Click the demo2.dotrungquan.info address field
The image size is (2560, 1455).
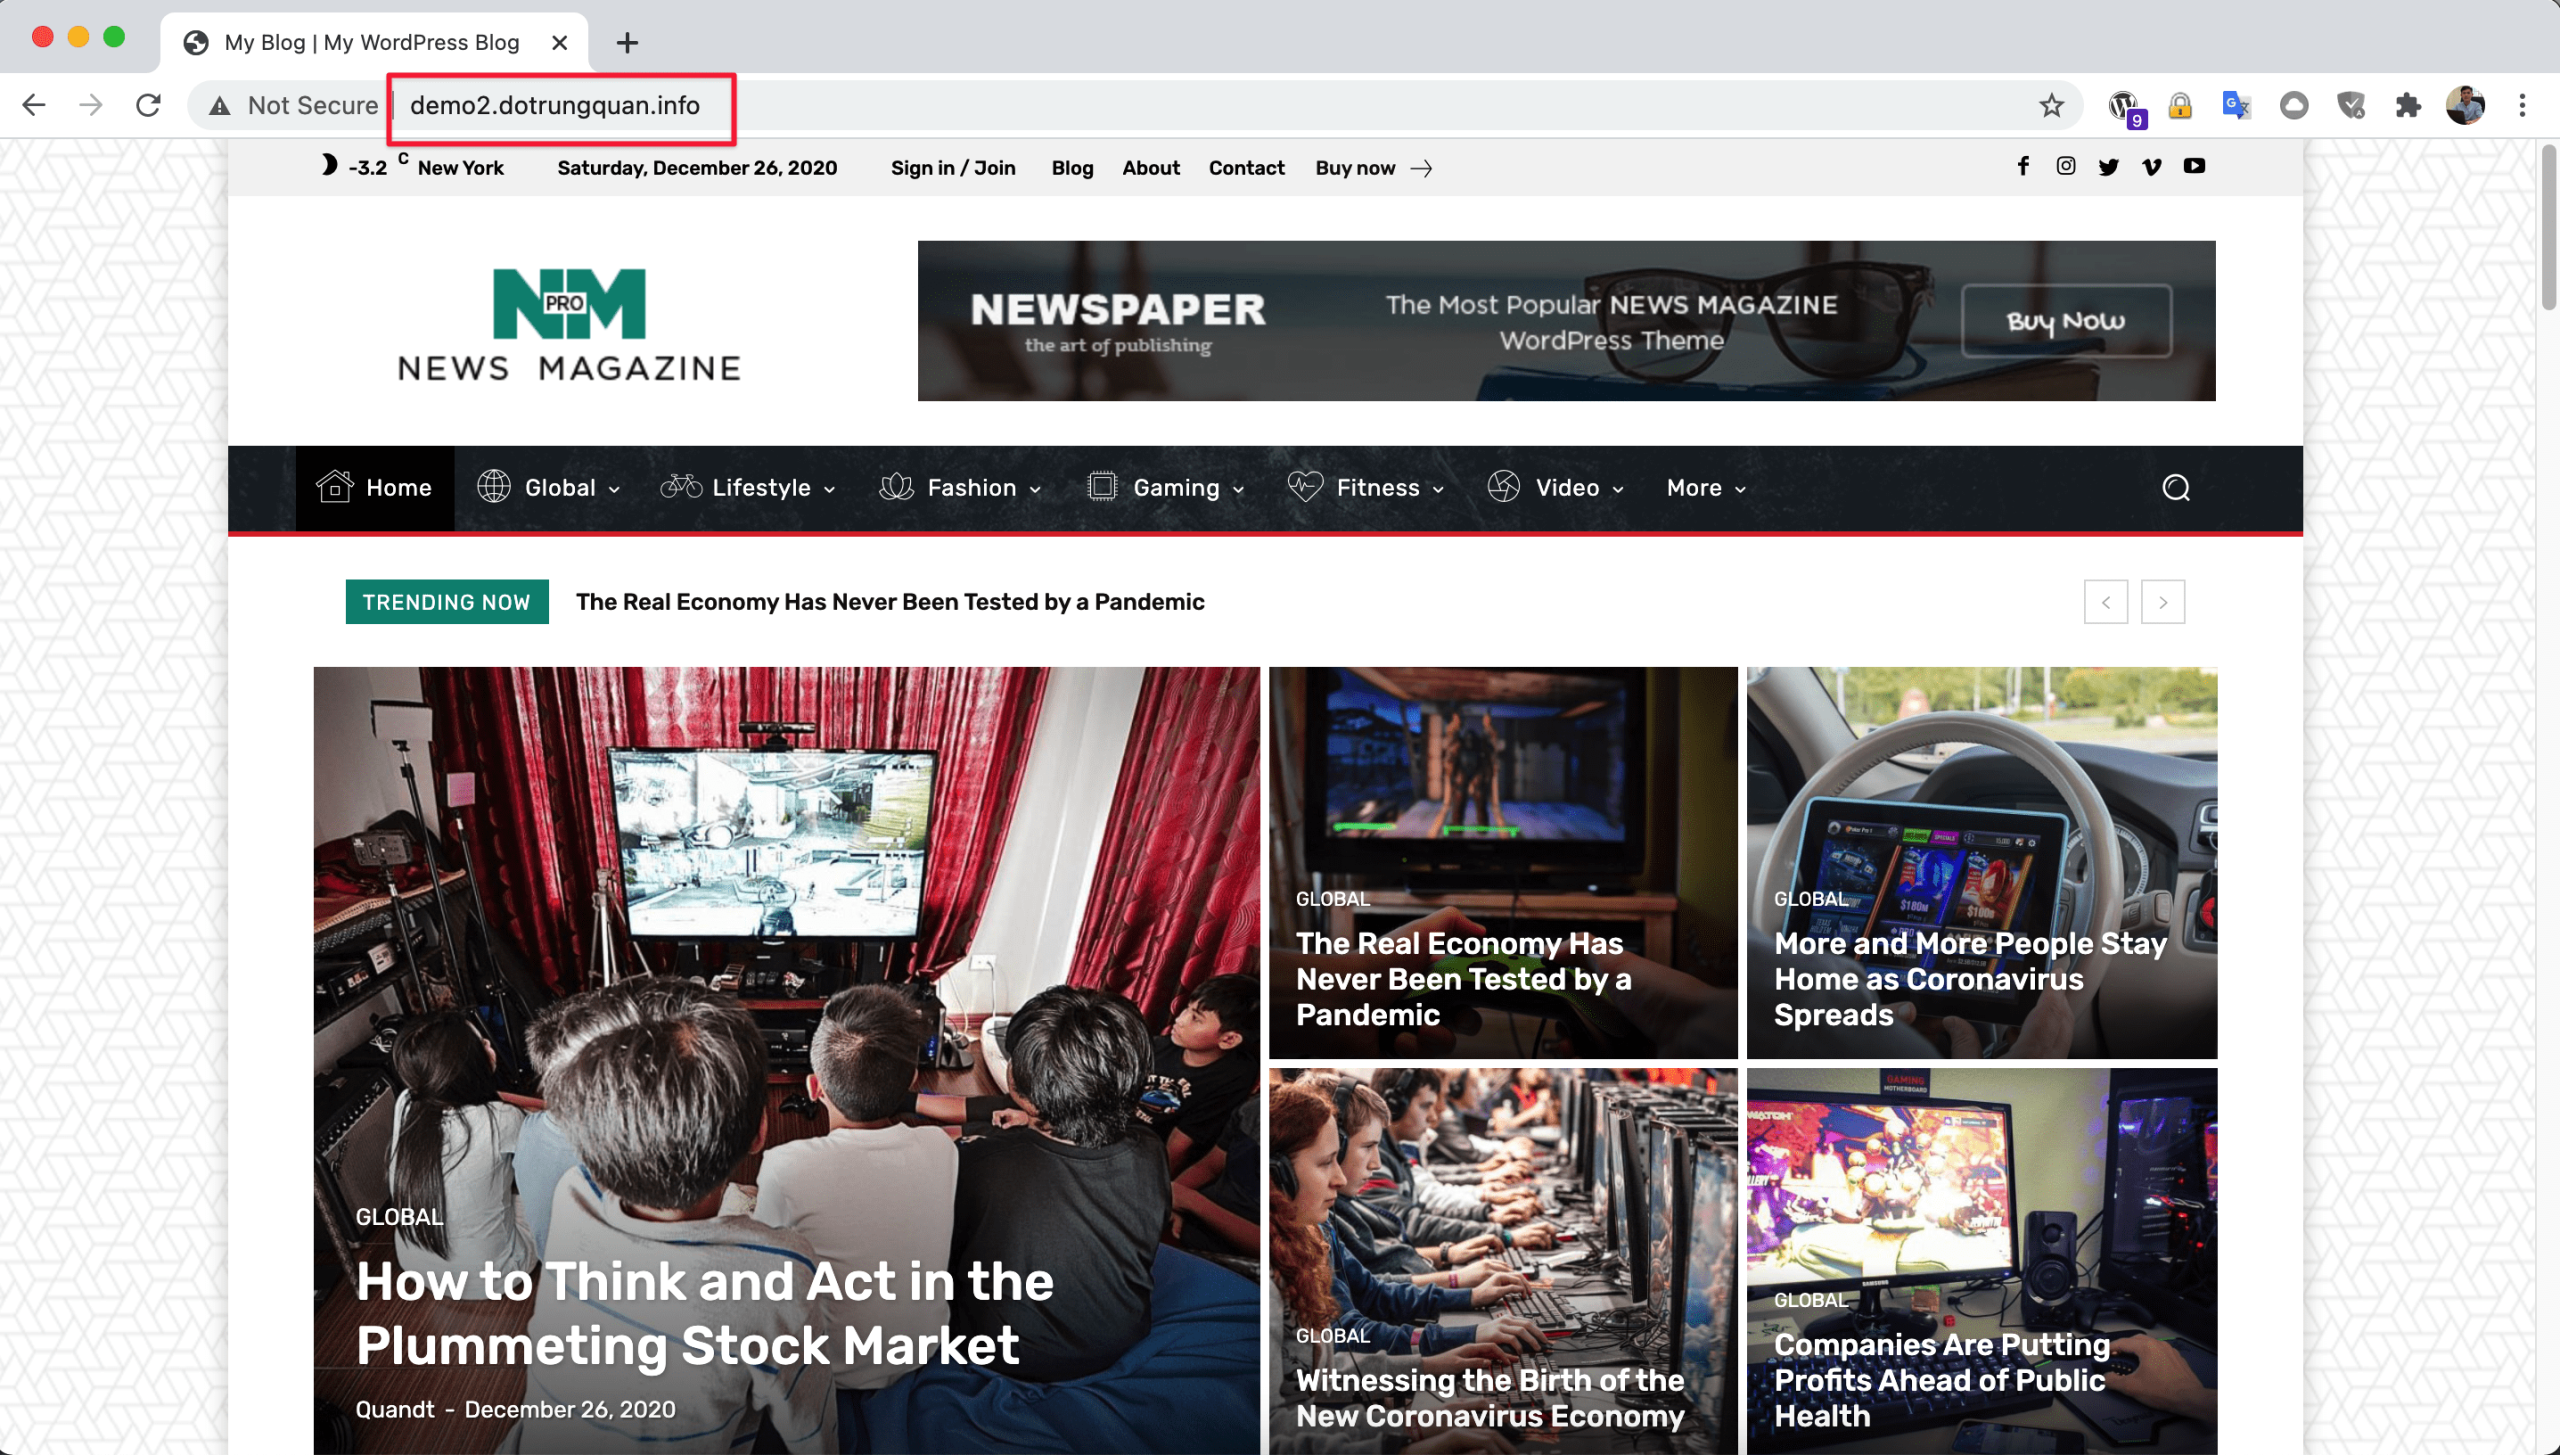[x=555, y=105]
